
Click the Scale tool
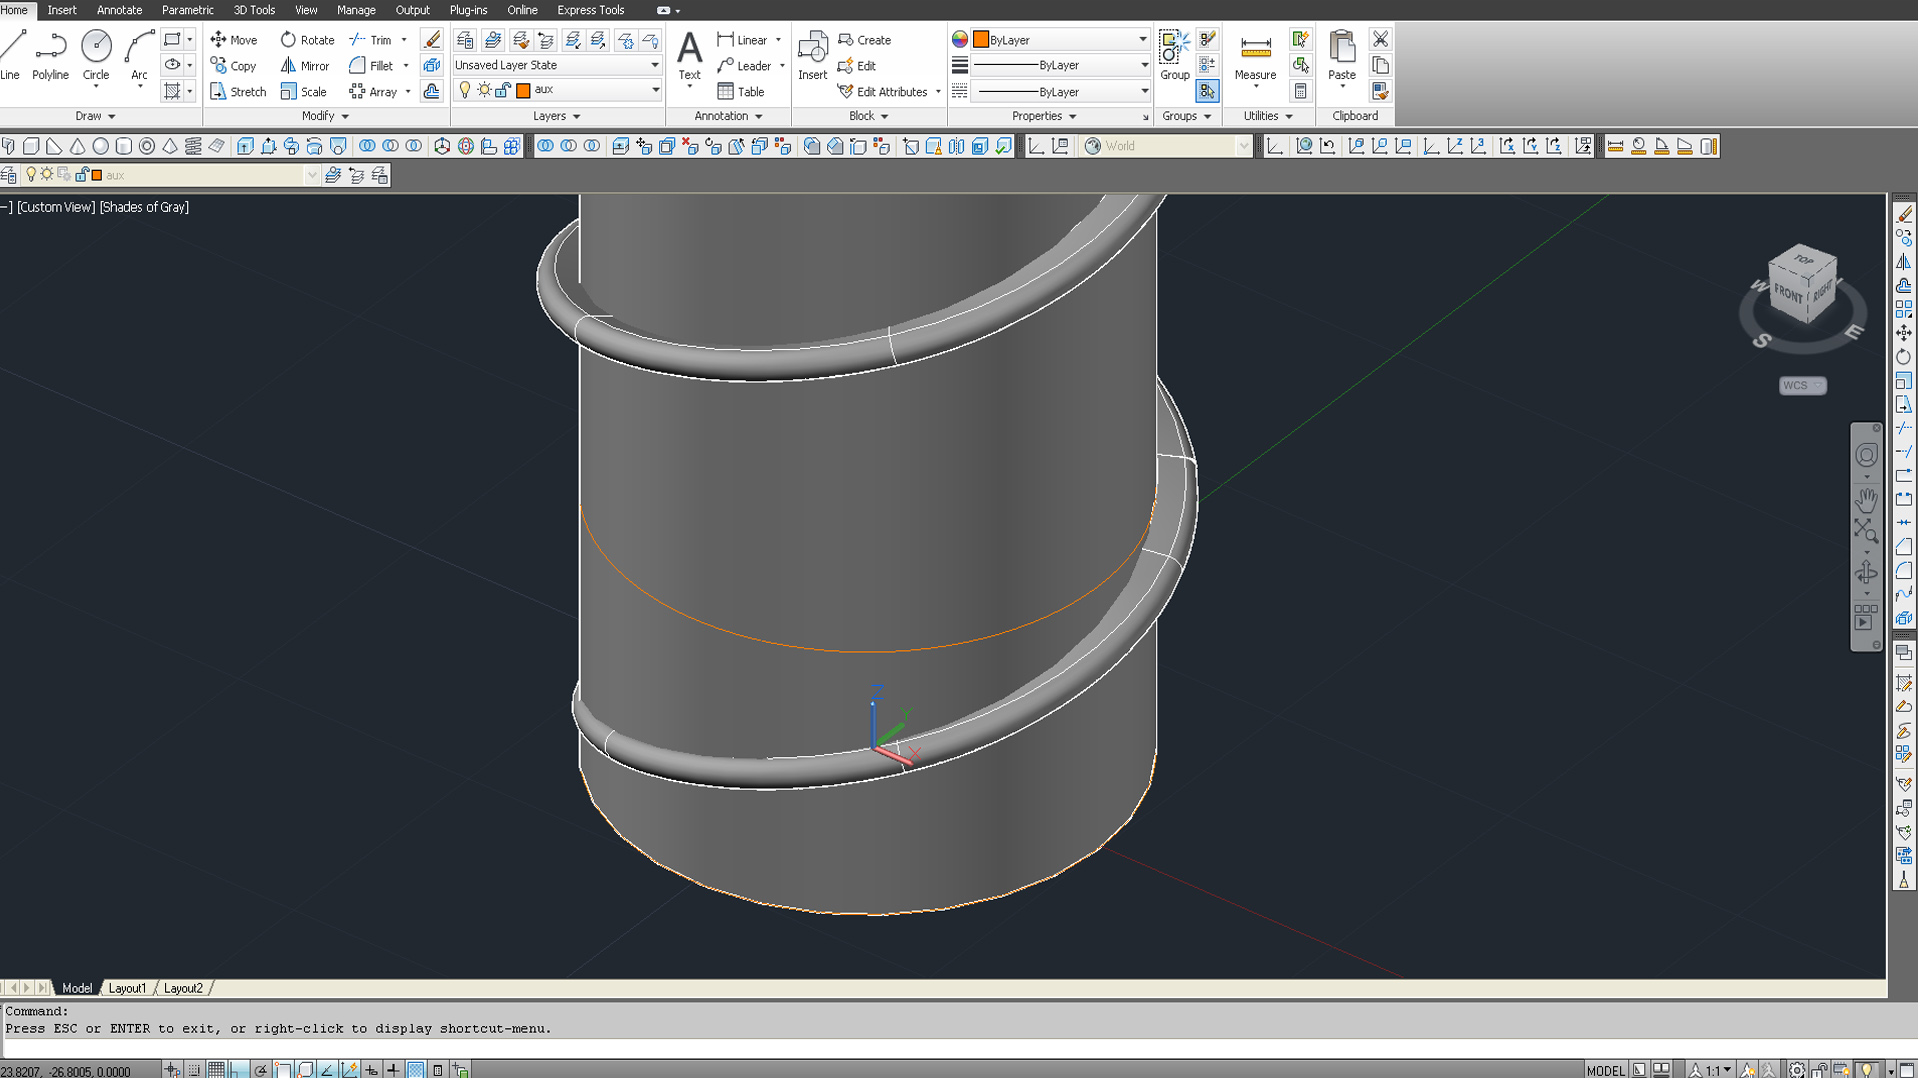[304, 92]
